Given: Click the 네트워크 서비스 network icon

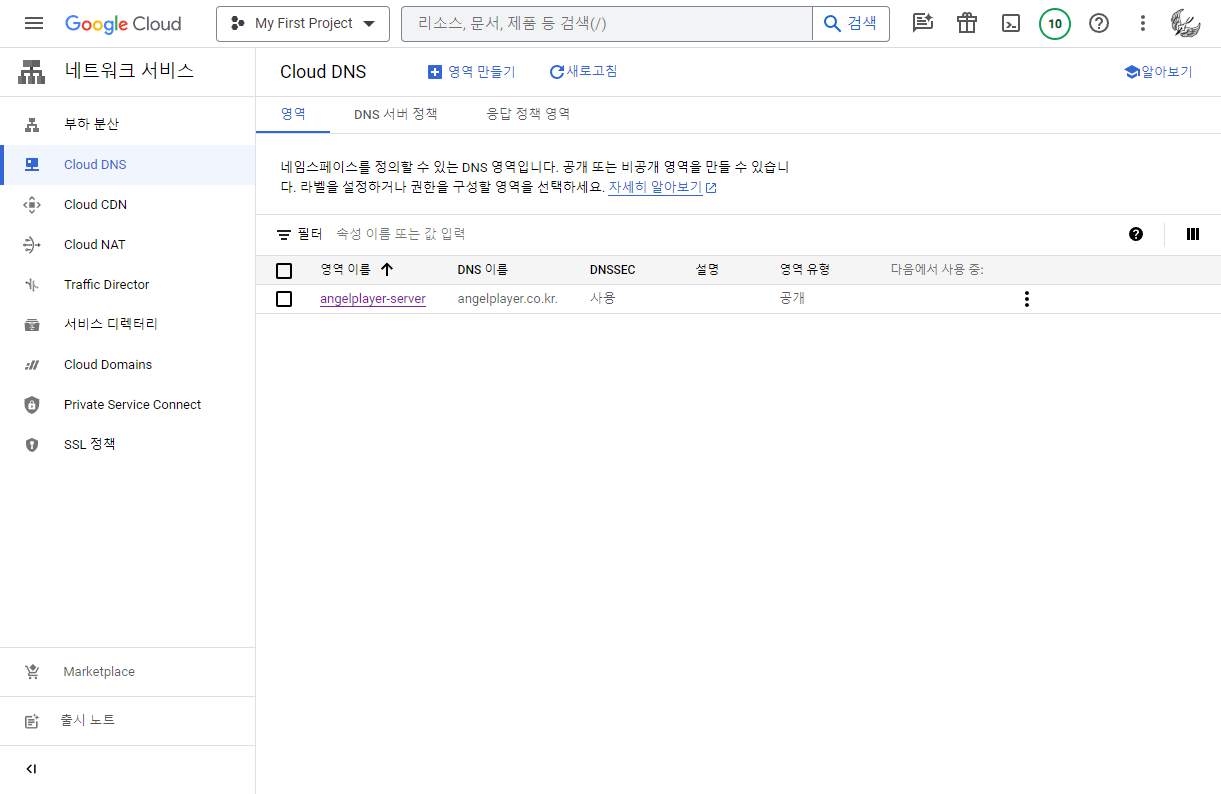Looking at the screenshot, I should pyautogui.click(x=32, y=72).
